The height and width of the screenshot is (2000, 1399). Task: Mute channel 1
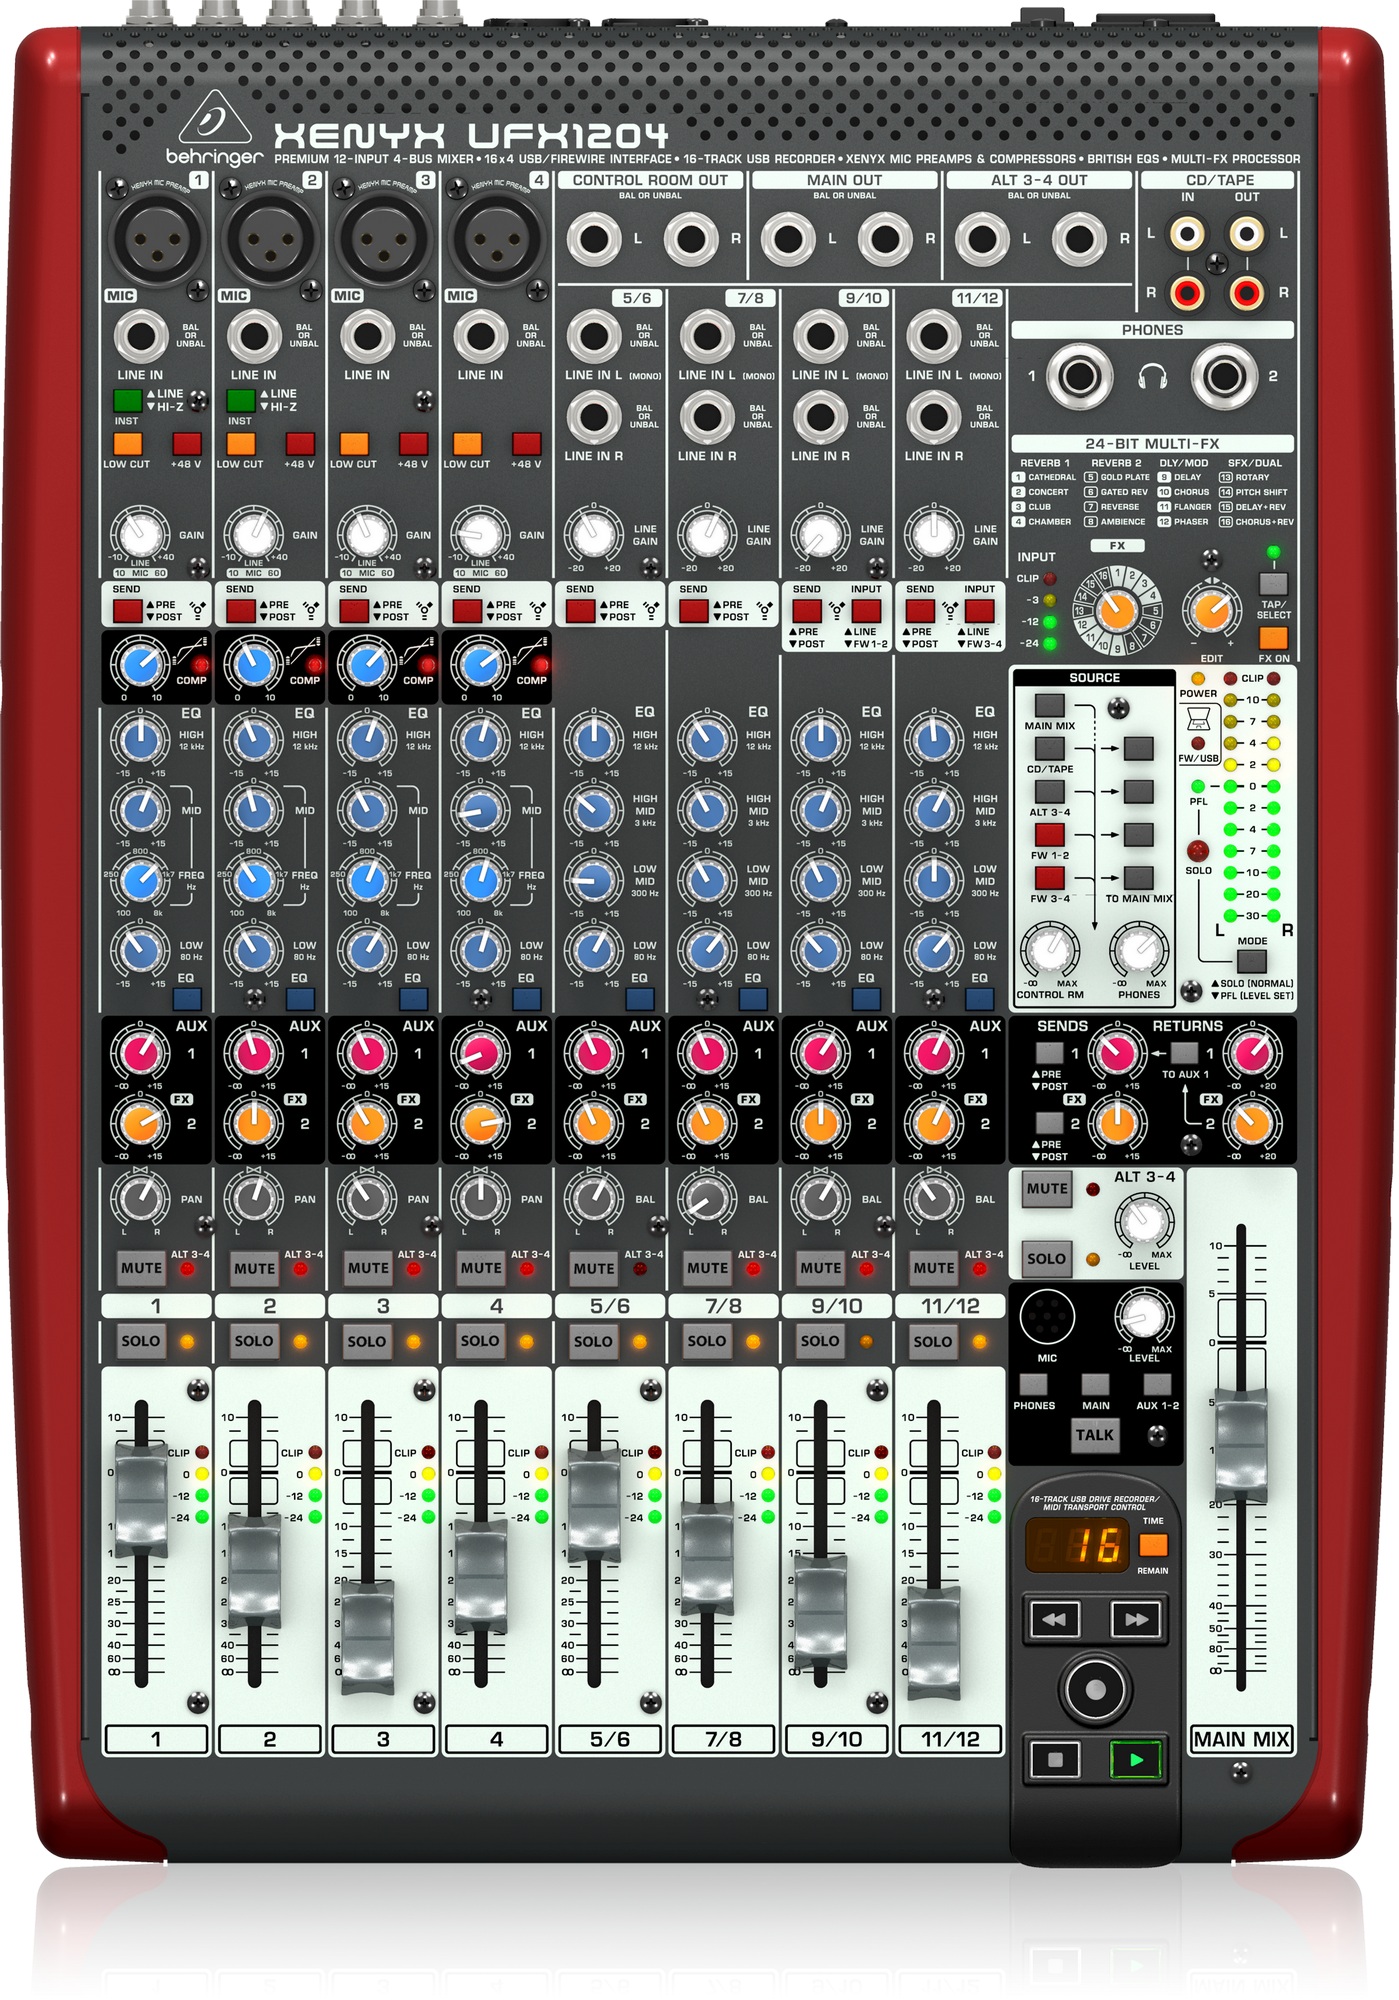pos(141,1267)
